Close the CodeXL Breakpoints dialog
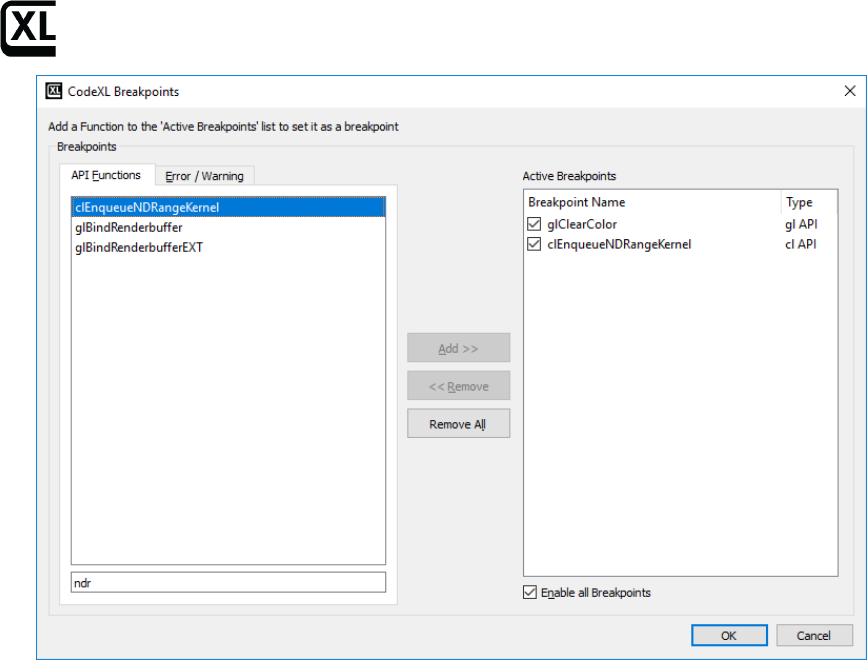This screenshot has height=660, width=867. [x=850, y=91]
